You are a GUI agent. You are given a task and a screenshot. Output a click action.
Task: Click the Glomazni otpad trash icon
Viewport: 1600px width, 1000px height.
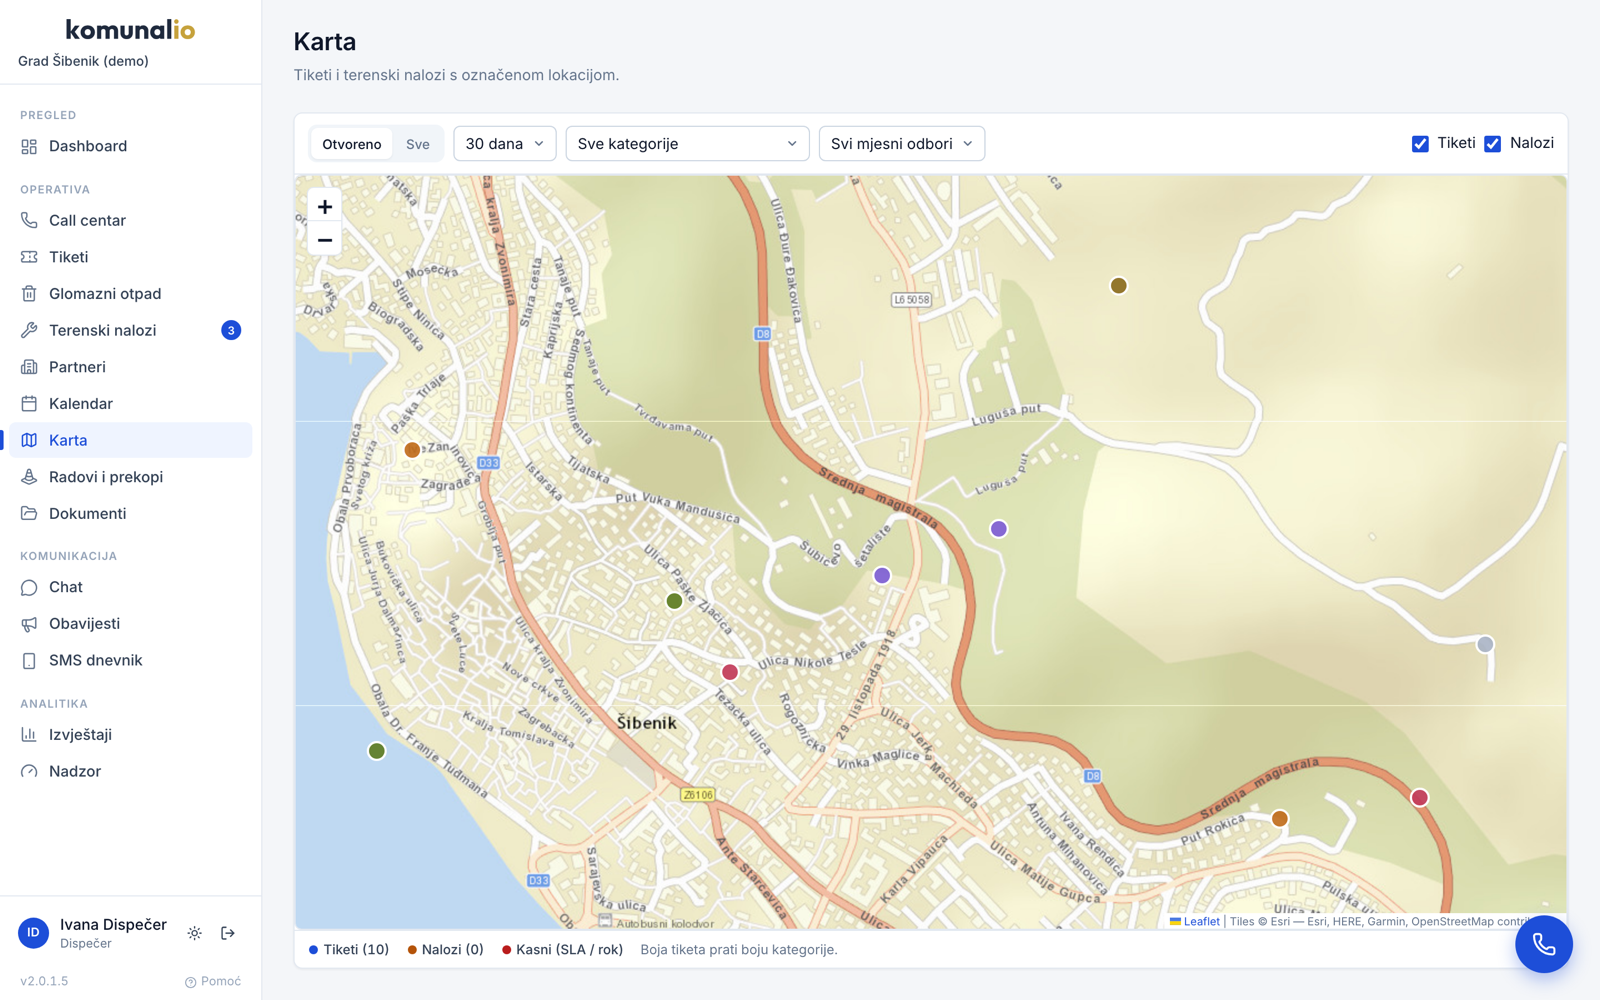[29, 293]
